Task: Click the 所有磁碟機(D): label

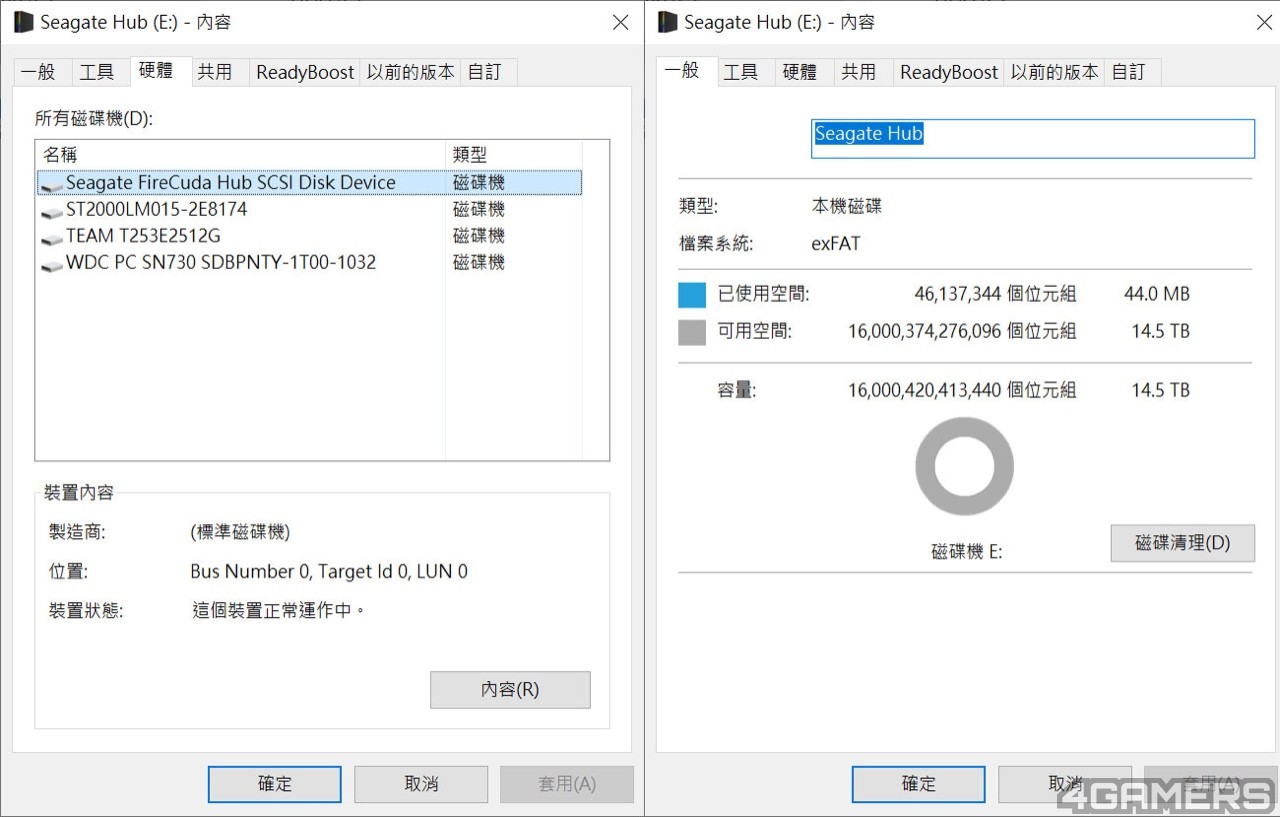Action: (94, 119)
